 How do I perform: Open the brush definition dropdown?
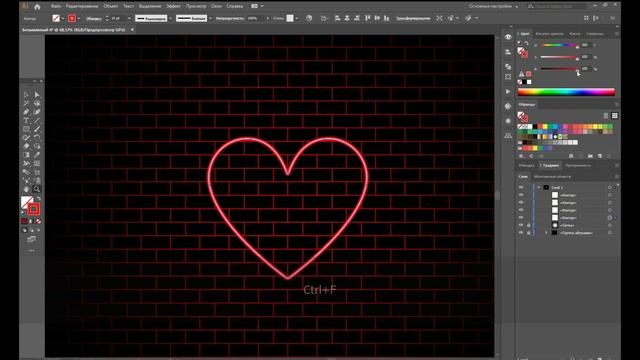pyautogui.click(x=210, y=18)
